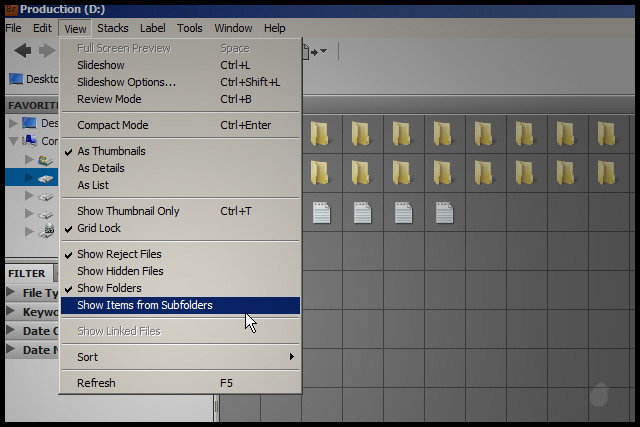Uncheck Show Reject Files
The image size is (640, 427).
(118, 254)
